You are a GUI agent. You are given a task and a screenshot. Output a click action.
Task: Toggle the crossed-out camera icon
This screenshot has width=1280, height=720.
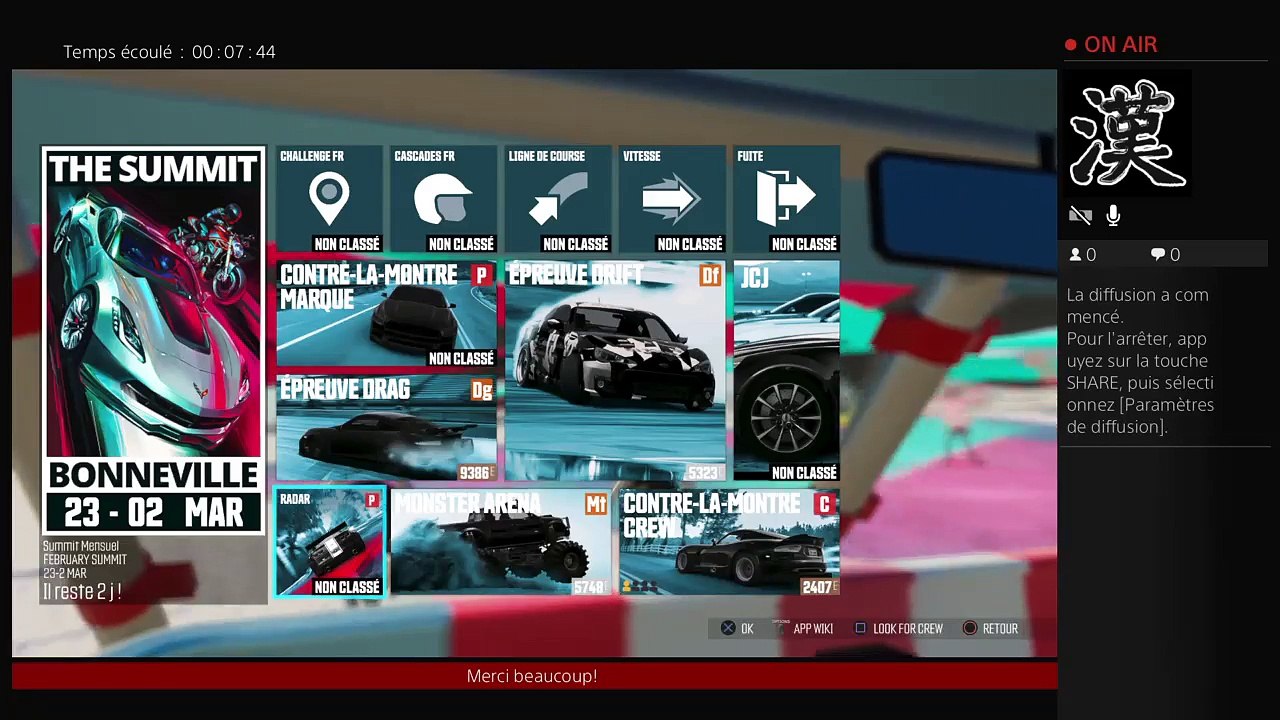pyautogui.click(x=1080, y=215)
